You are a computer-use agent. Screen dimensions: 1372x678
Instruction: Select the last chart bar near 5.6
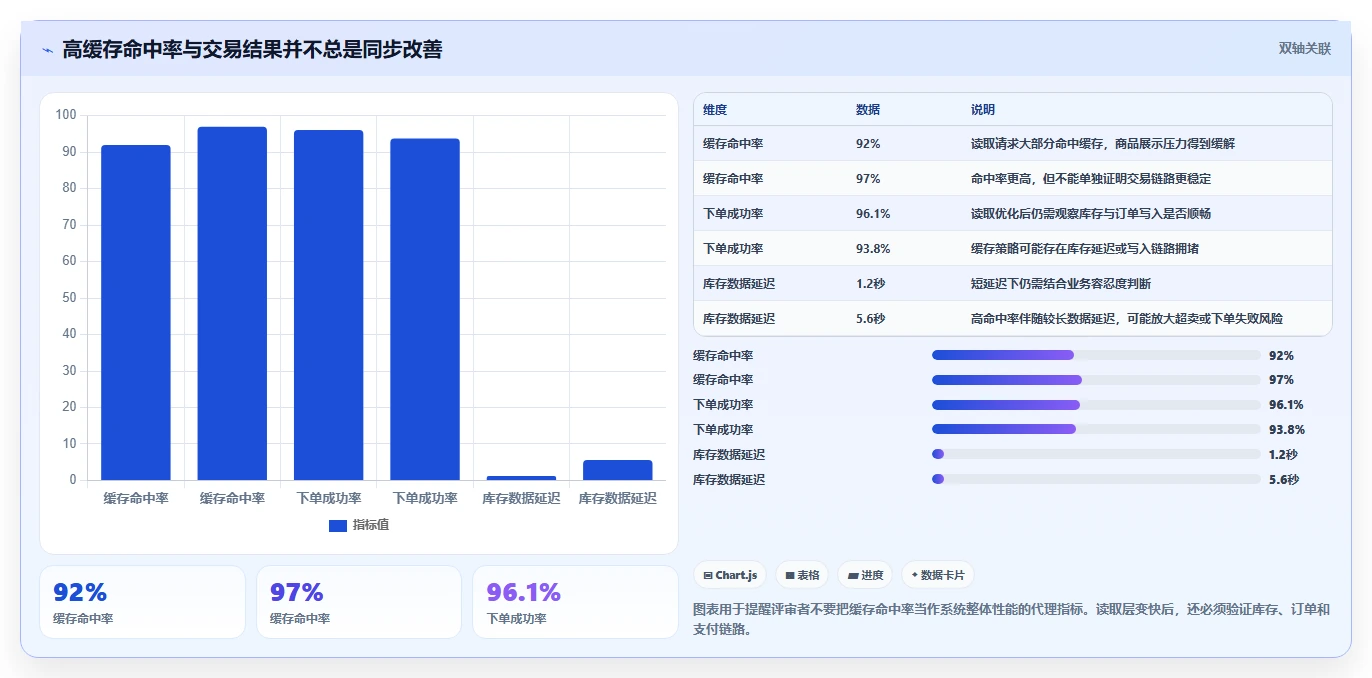pos(617,470)
